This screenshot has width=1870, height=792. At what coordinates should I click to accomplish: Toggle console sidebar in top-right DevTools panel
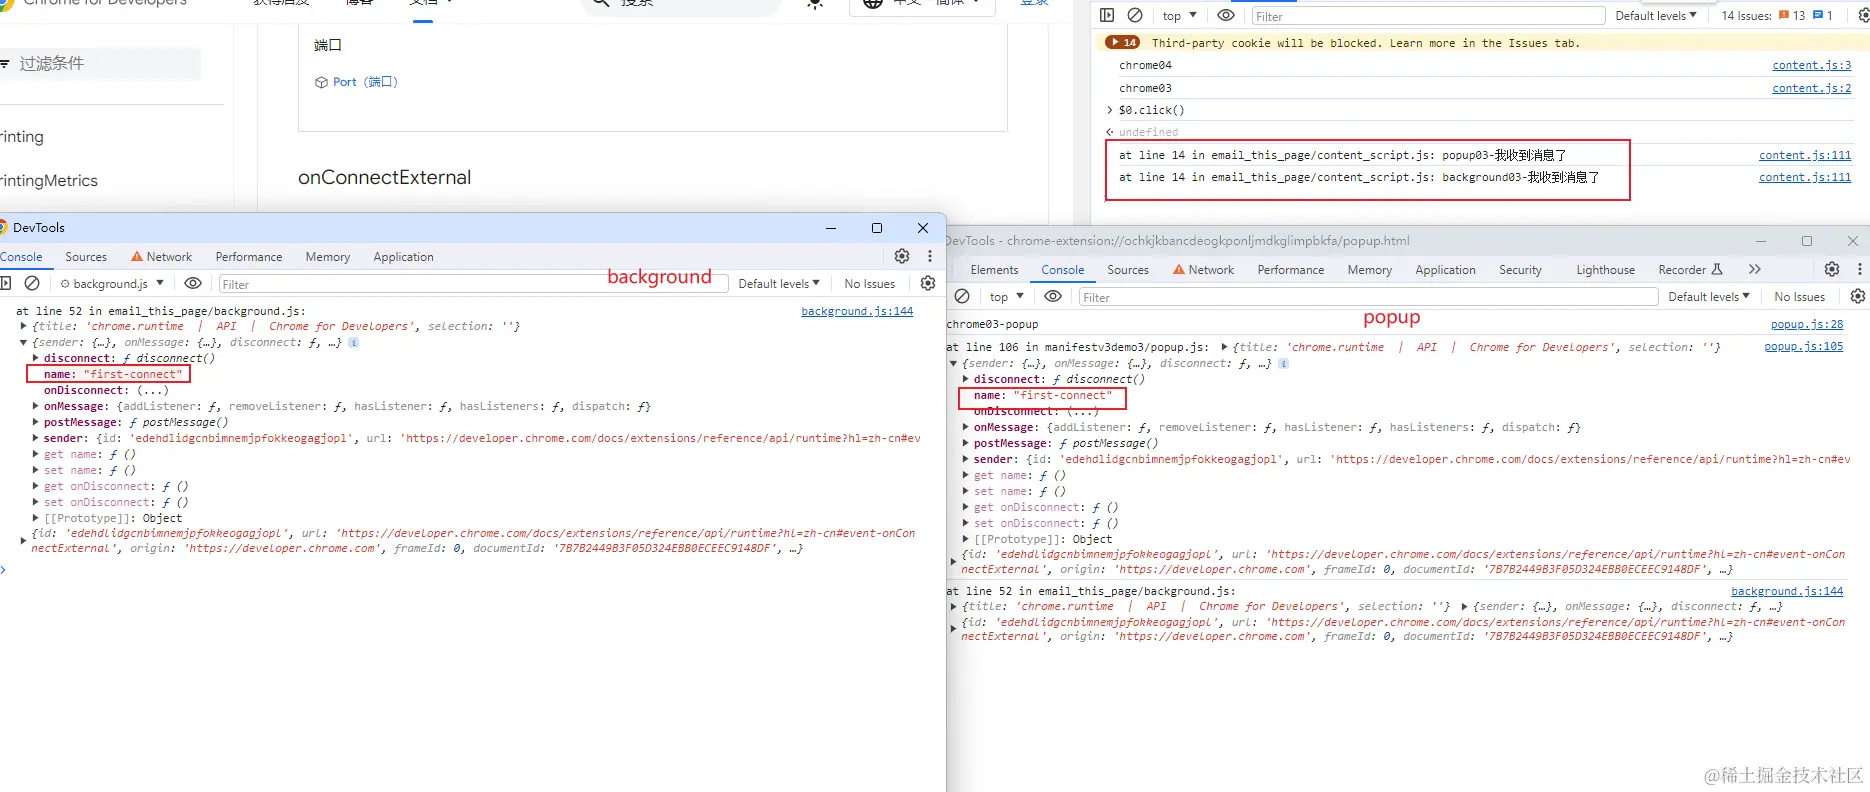point(1106,15)
